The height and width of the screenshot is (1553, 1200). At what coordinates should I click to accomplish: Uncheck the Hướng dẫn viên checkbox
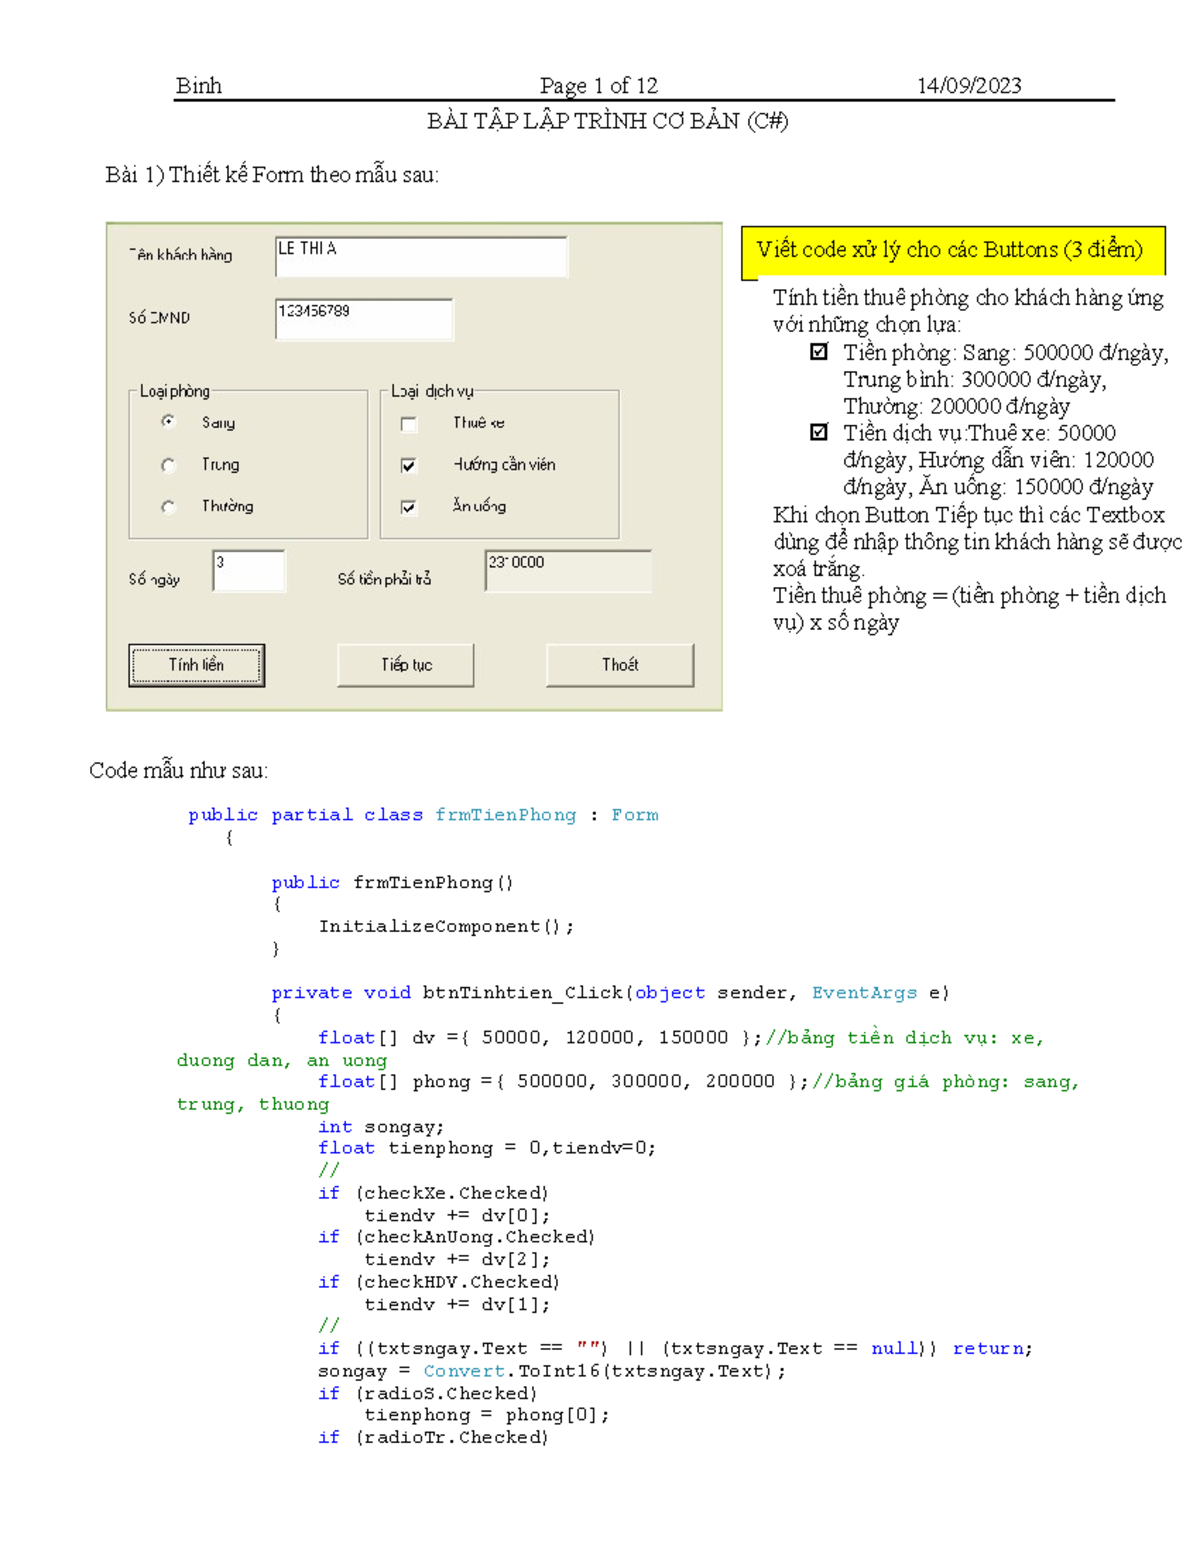(x=408, y=465)
